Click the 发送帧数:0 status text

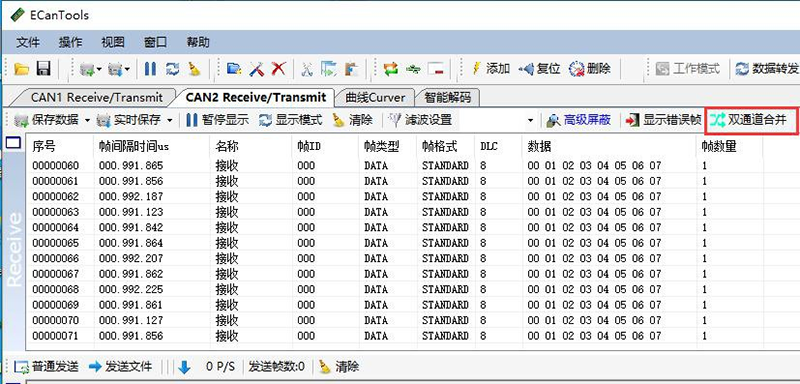[277, 366]
